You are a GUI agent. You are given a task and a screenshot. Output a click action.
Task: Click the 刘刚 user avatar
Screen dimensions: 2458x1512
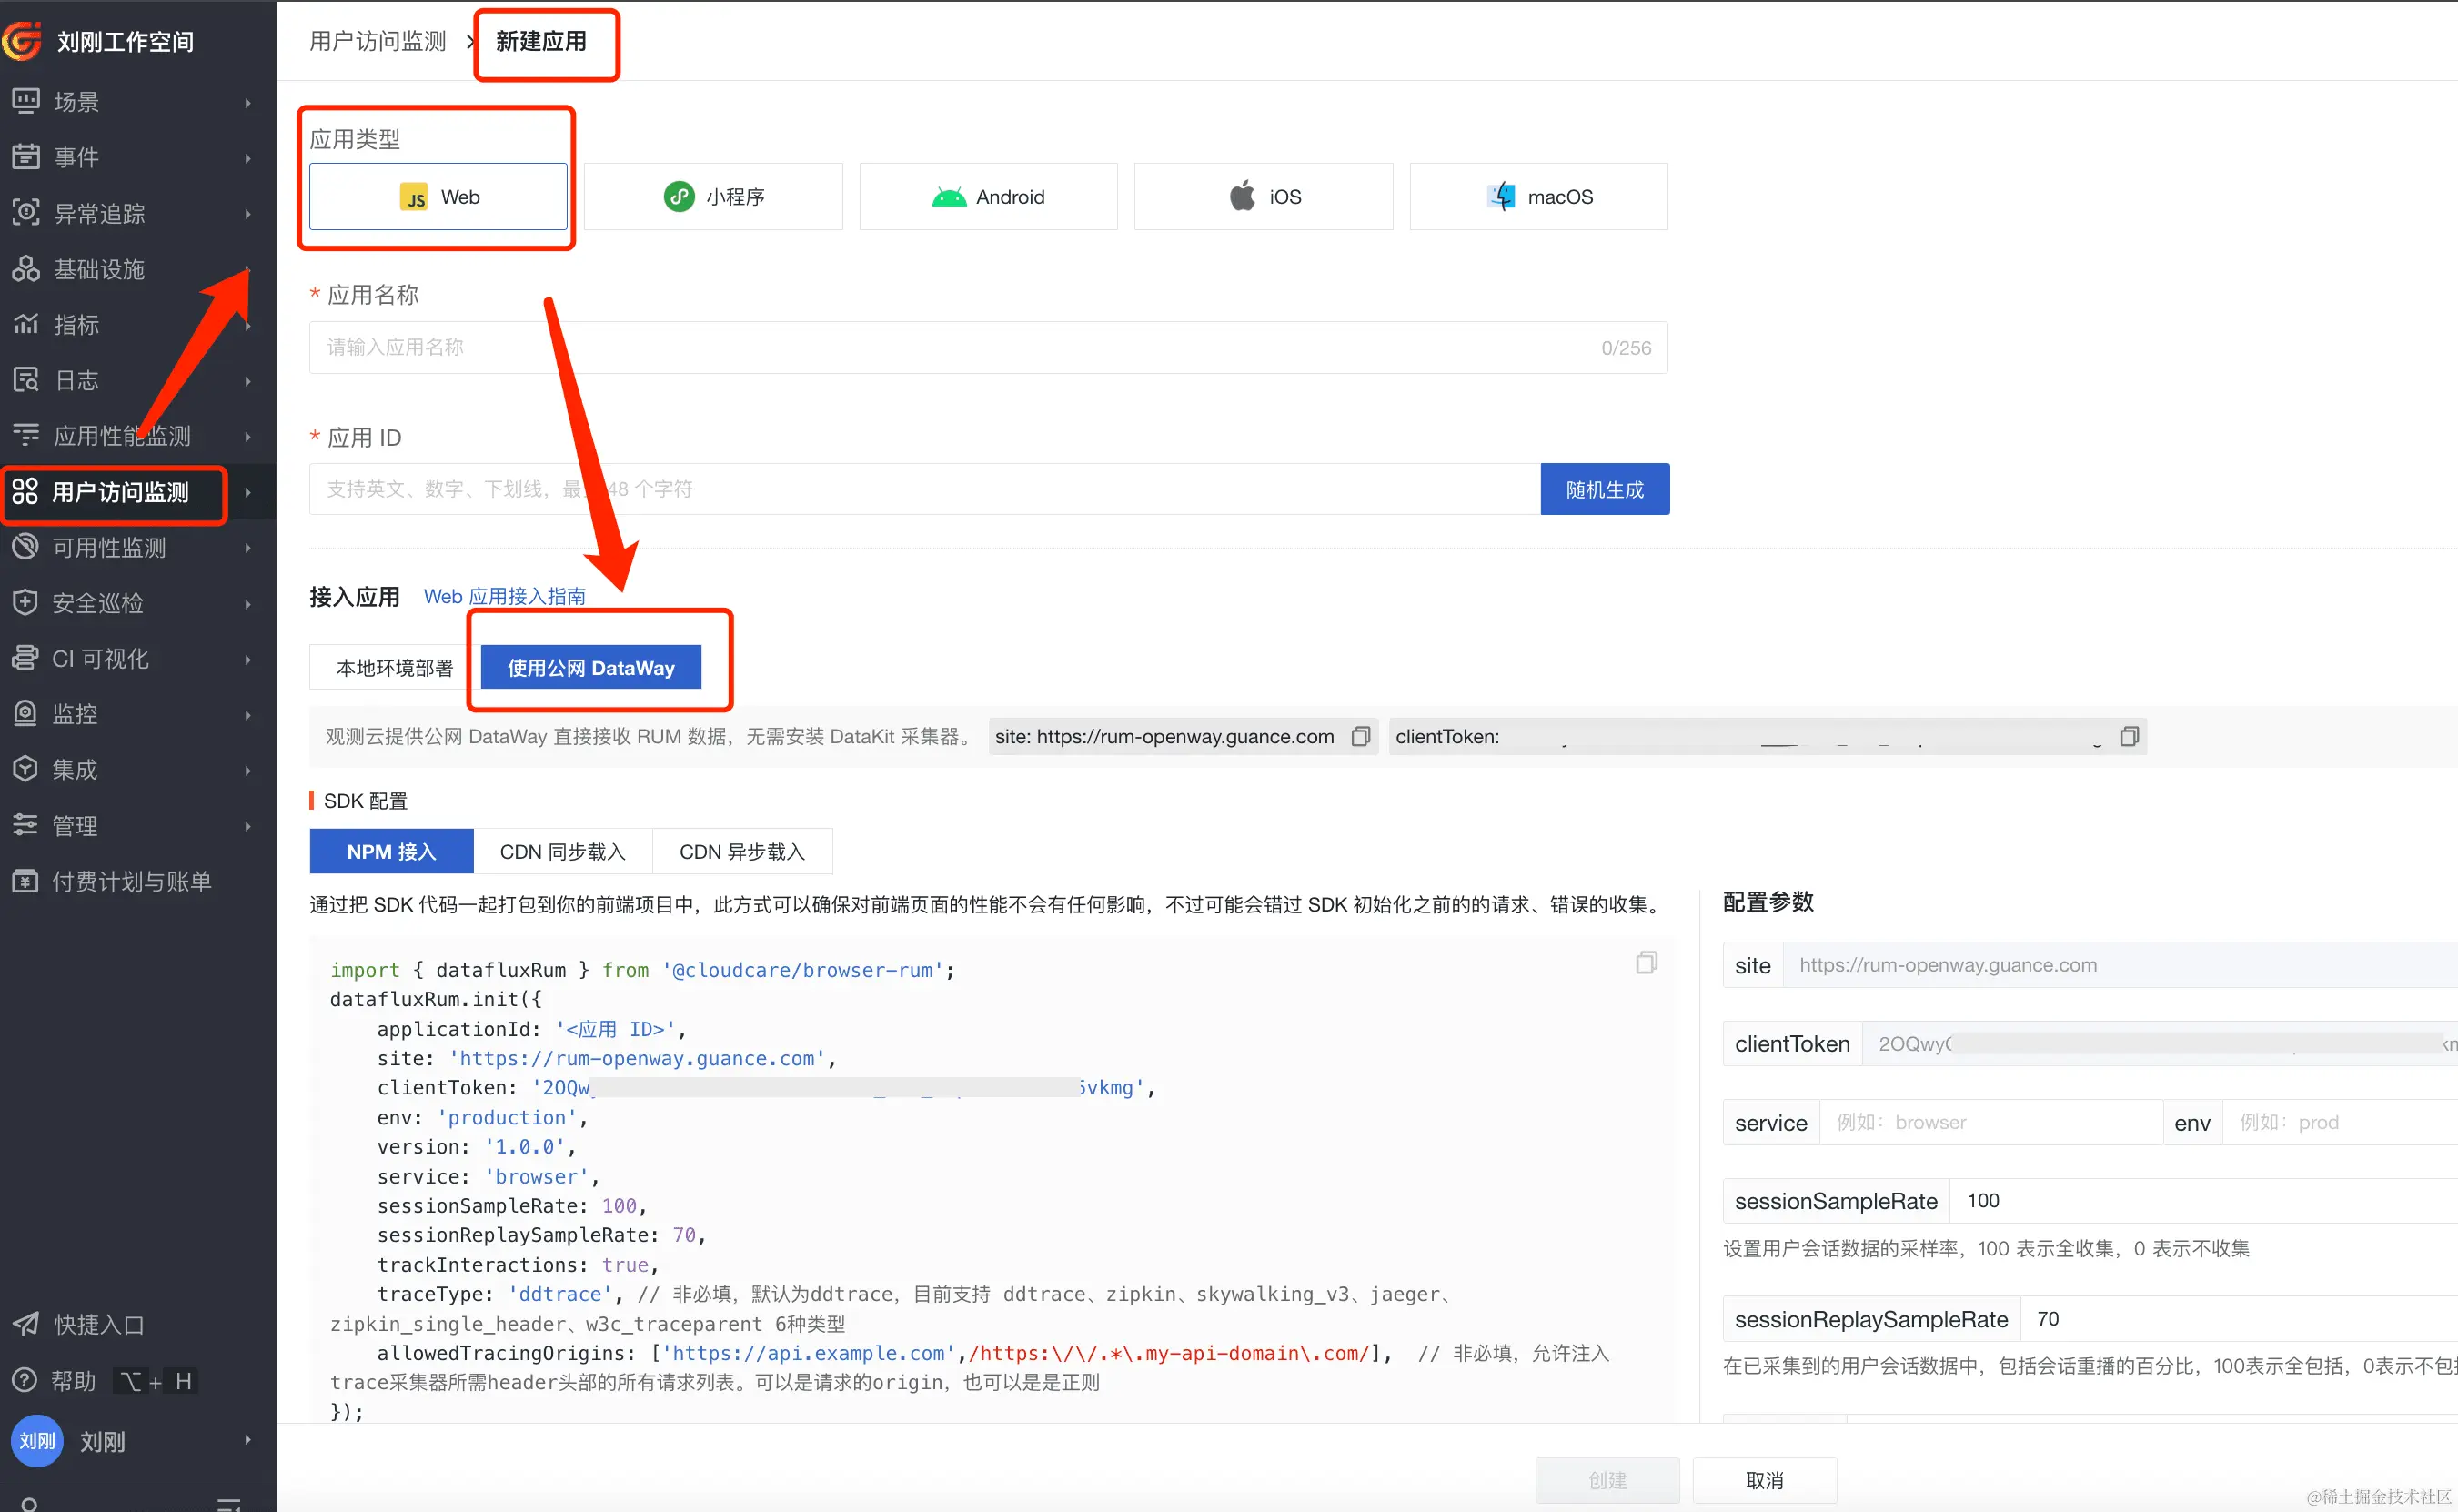pos(37,1441)
